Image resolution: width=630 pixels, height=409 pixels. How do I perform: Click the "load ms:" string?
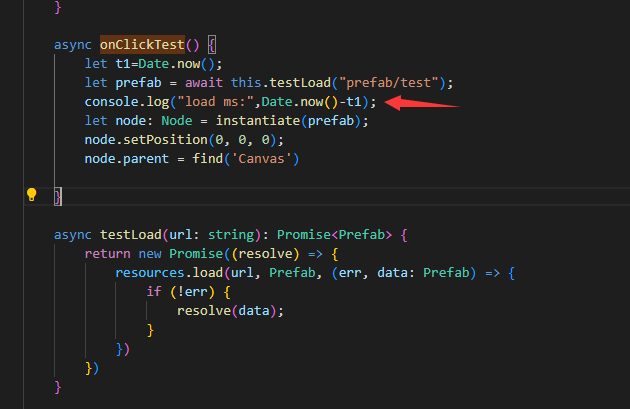pyautogui.click(x=215, y=102)
